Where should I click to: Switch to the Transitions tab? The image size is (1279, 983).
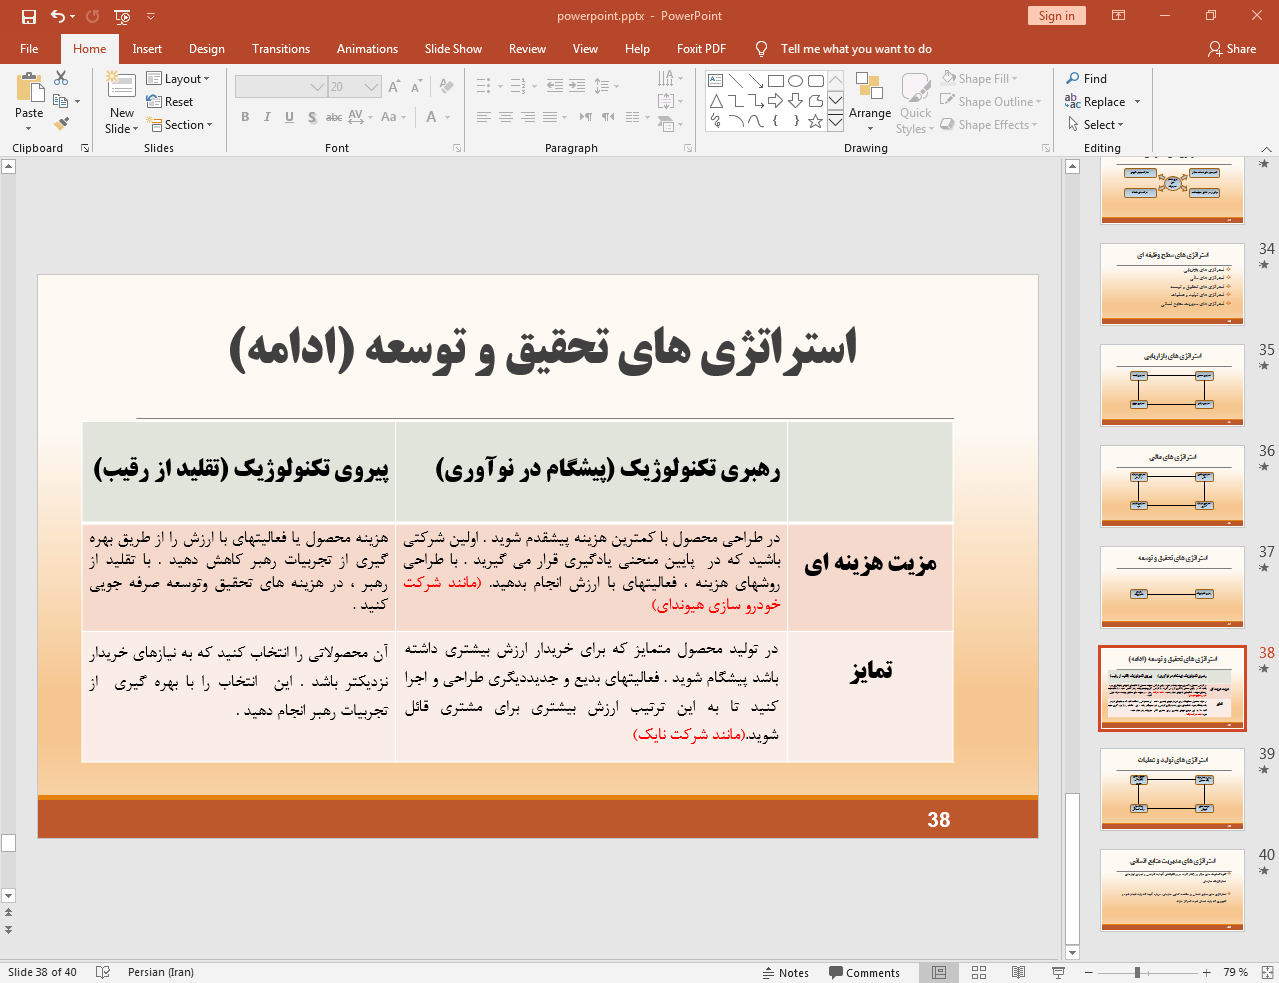pyautogui.click(x=281, y=48)
